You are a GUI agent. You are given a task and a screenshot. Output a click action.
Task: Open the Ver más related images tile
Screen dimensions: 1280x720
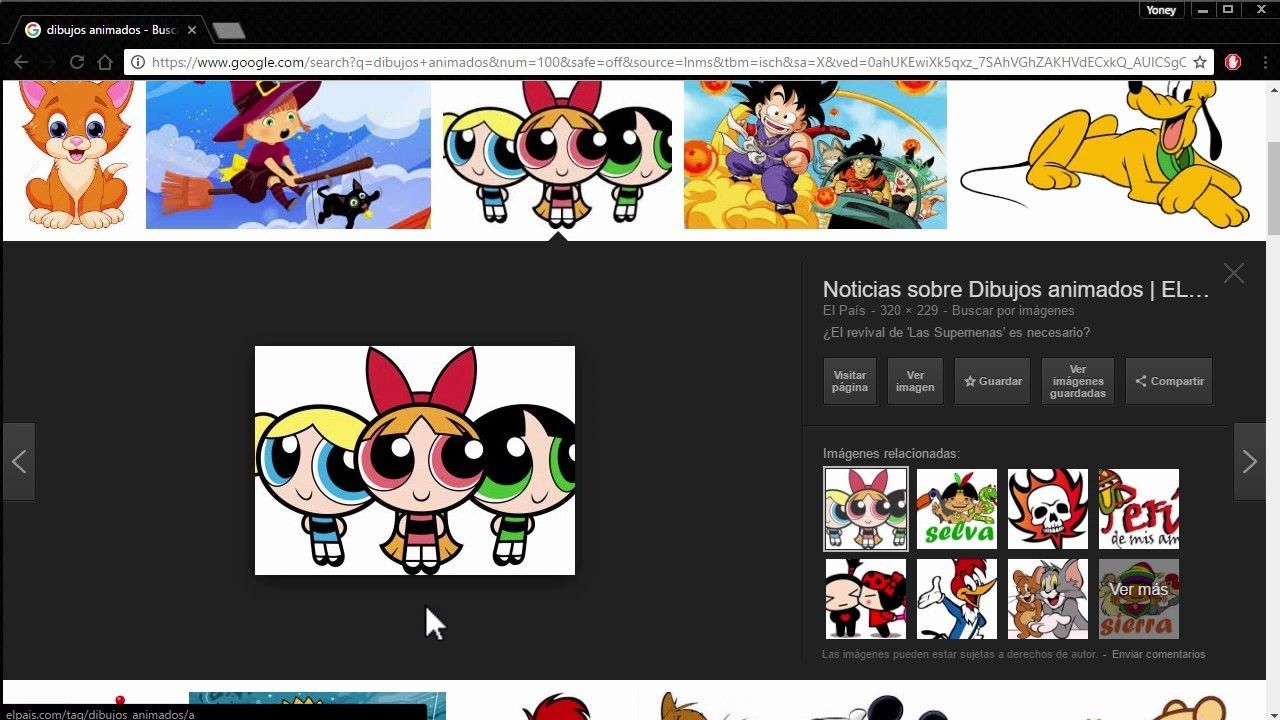tap(1139, 599)
